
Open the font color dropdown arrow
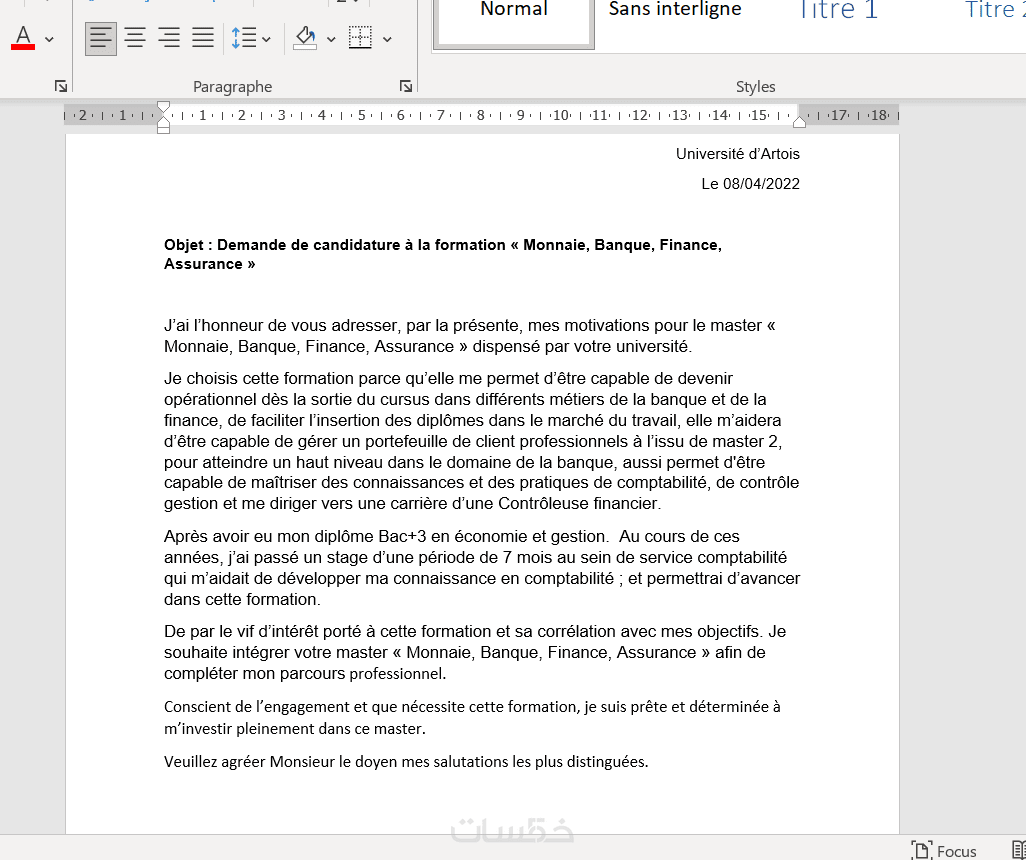(x=50, y=39)
